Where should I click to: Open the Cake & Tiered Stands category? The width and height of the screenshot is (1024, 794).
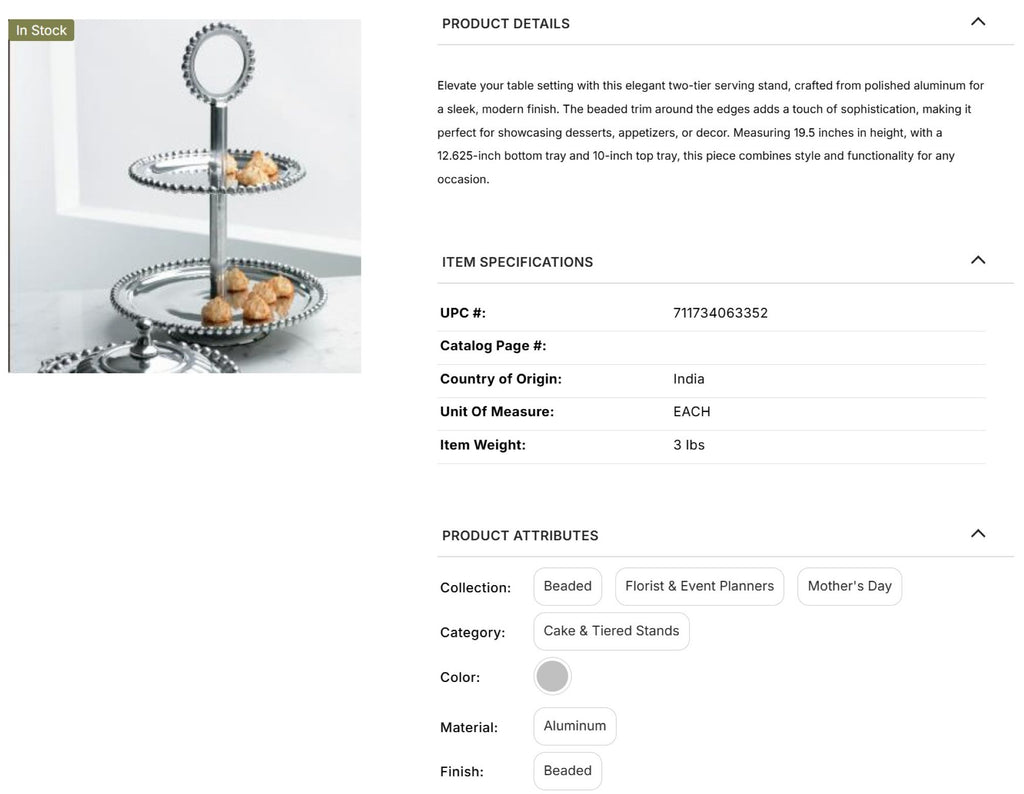tap(611, 631)
